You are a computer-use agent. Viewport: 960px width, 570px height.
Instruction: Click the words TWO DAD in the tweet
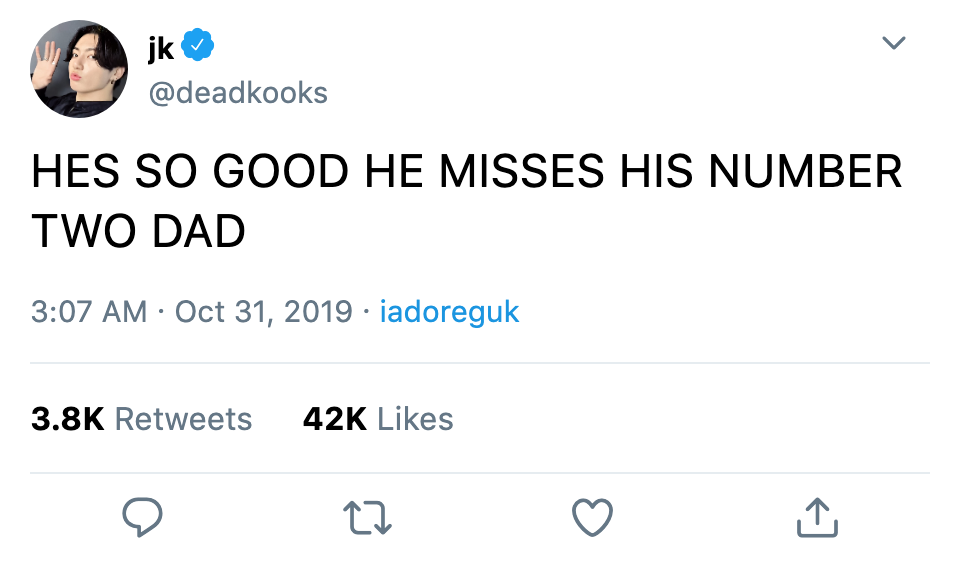(138, 231)
